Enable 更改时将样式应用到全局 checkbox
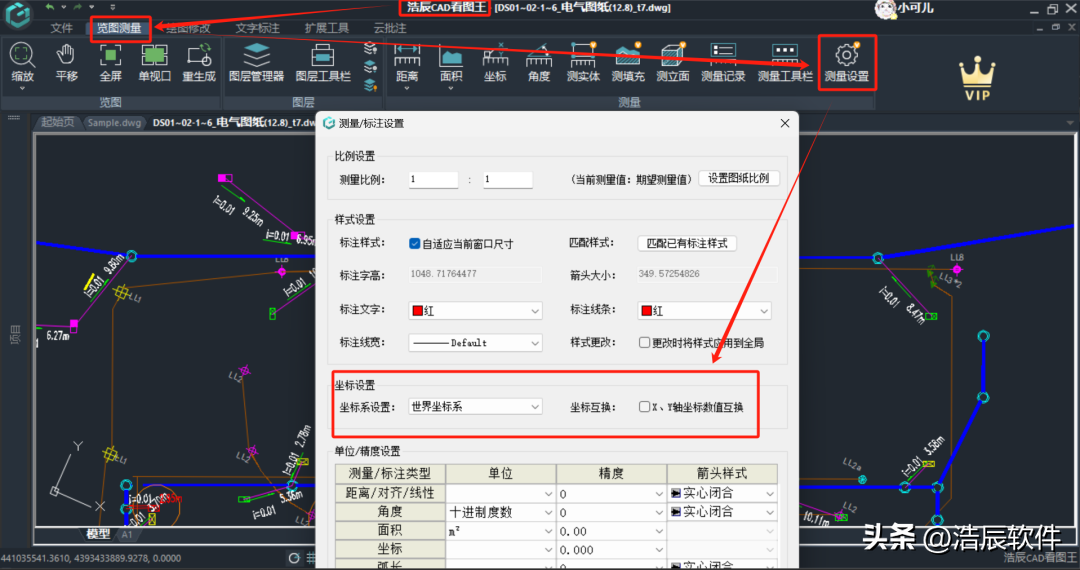 pos(645,343)
